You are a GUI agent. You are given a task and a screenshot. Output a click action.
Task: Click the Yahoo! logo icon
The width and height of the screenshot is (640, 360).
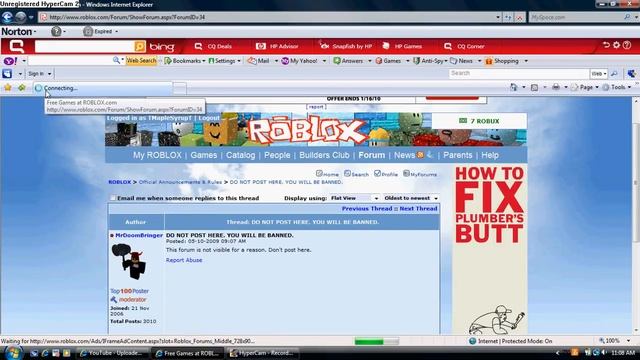[x=10, y=61]
